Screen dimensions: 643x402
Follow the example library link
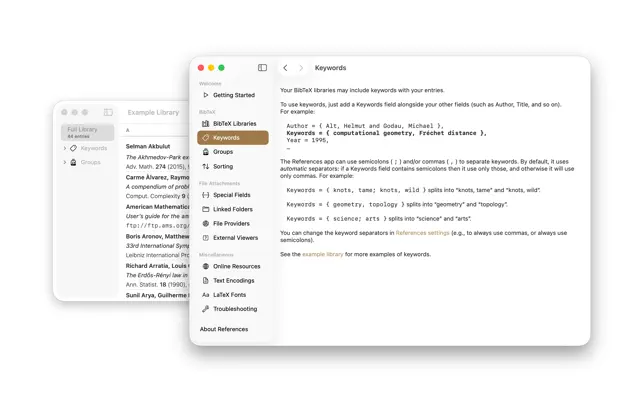pyautogui.click(x=323, y=254)
